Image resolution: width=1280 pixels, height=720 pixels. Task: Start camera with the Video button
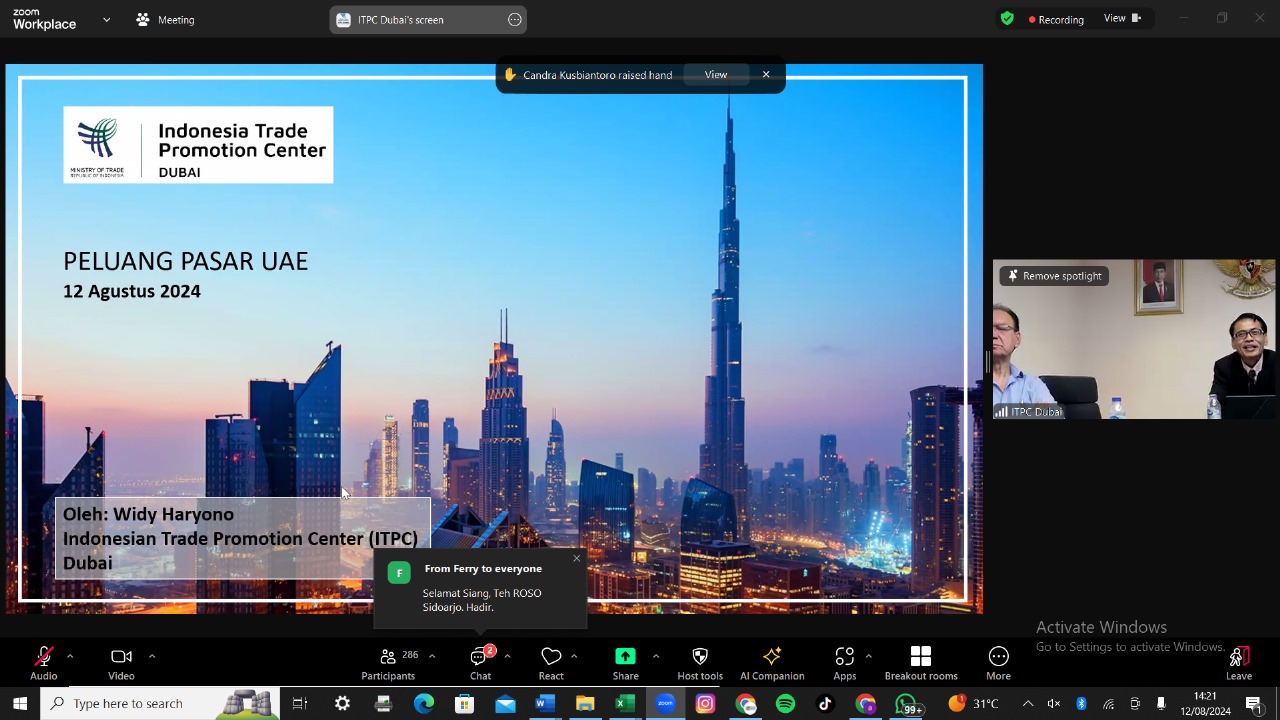click(x=121, y=663)
